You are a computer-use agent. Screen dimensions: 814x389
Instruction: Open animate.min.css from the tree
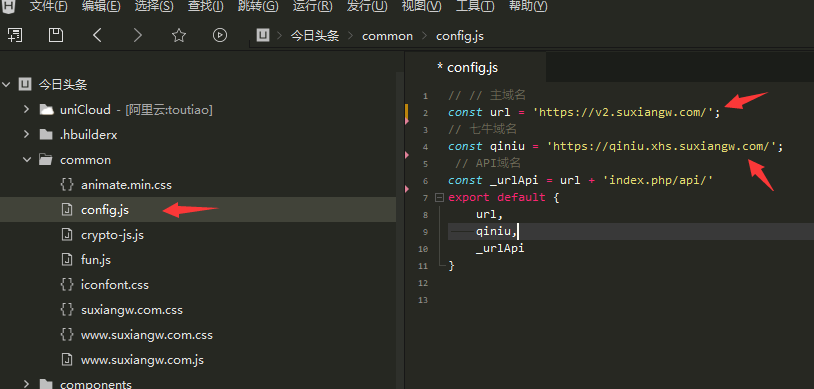(126, 185)
